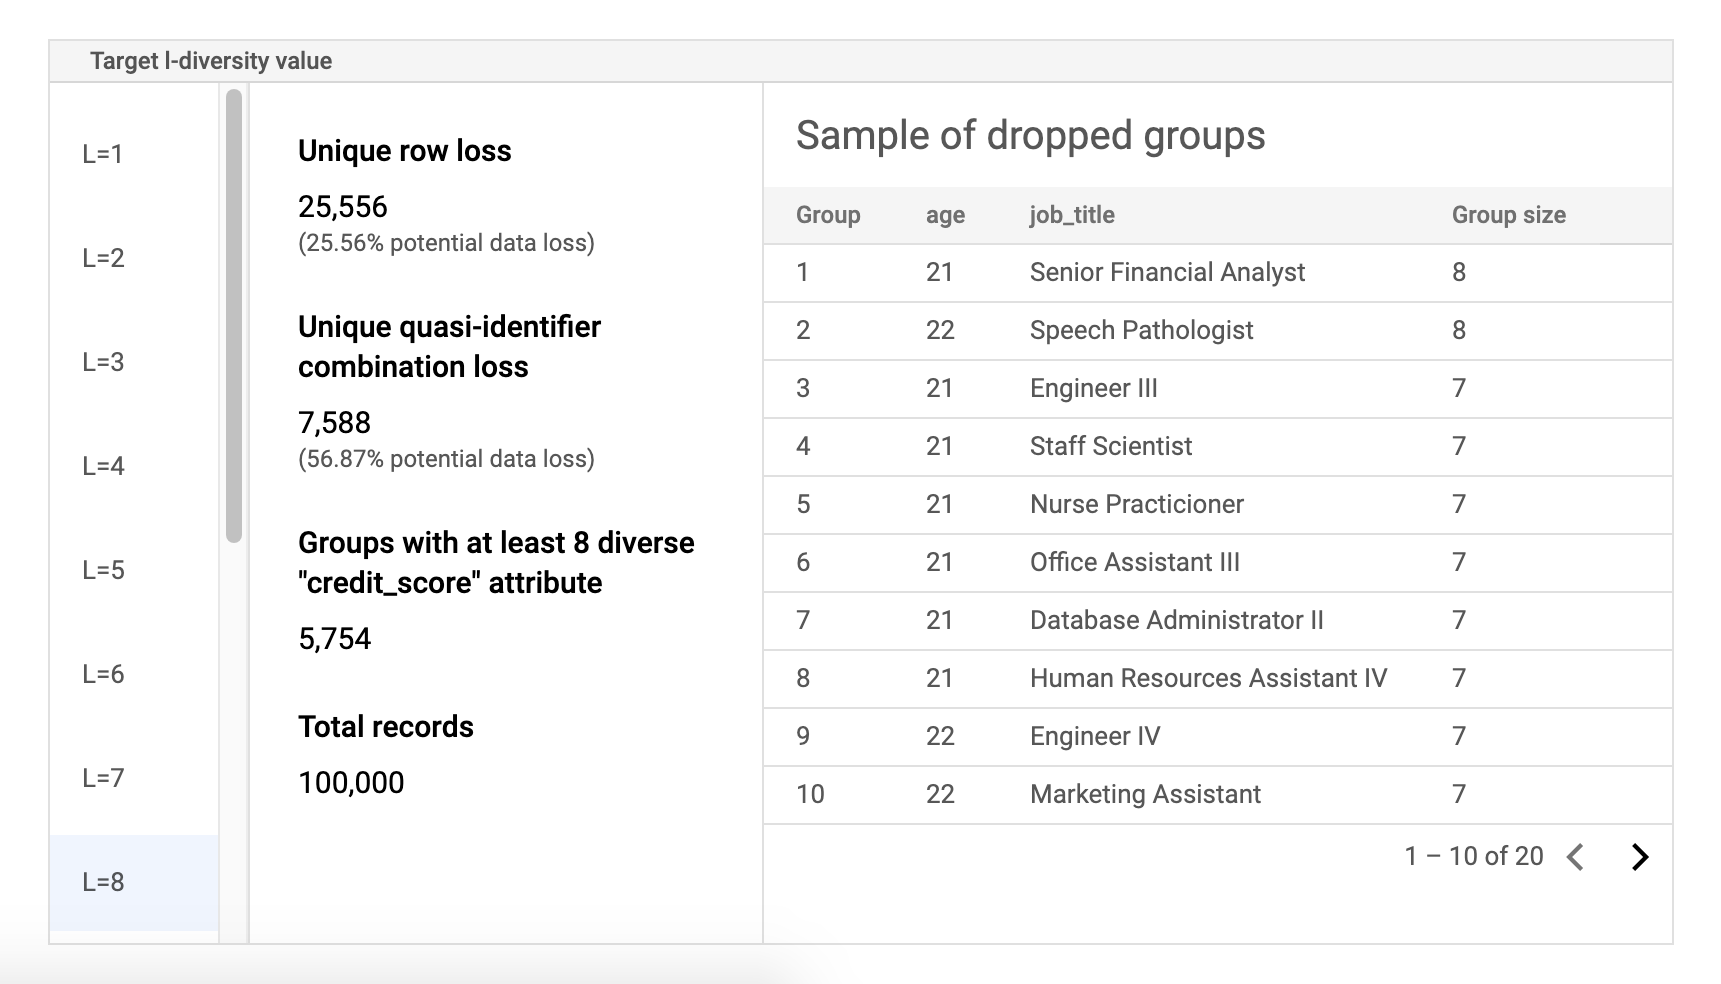Go to previous page of dropped groups
The image size is (1721, 984).
tap(1576, 857)
